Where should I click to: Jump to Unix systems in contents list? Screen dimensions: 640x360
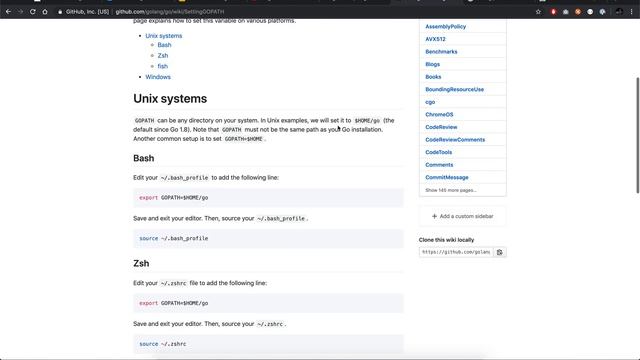point(164,36)
